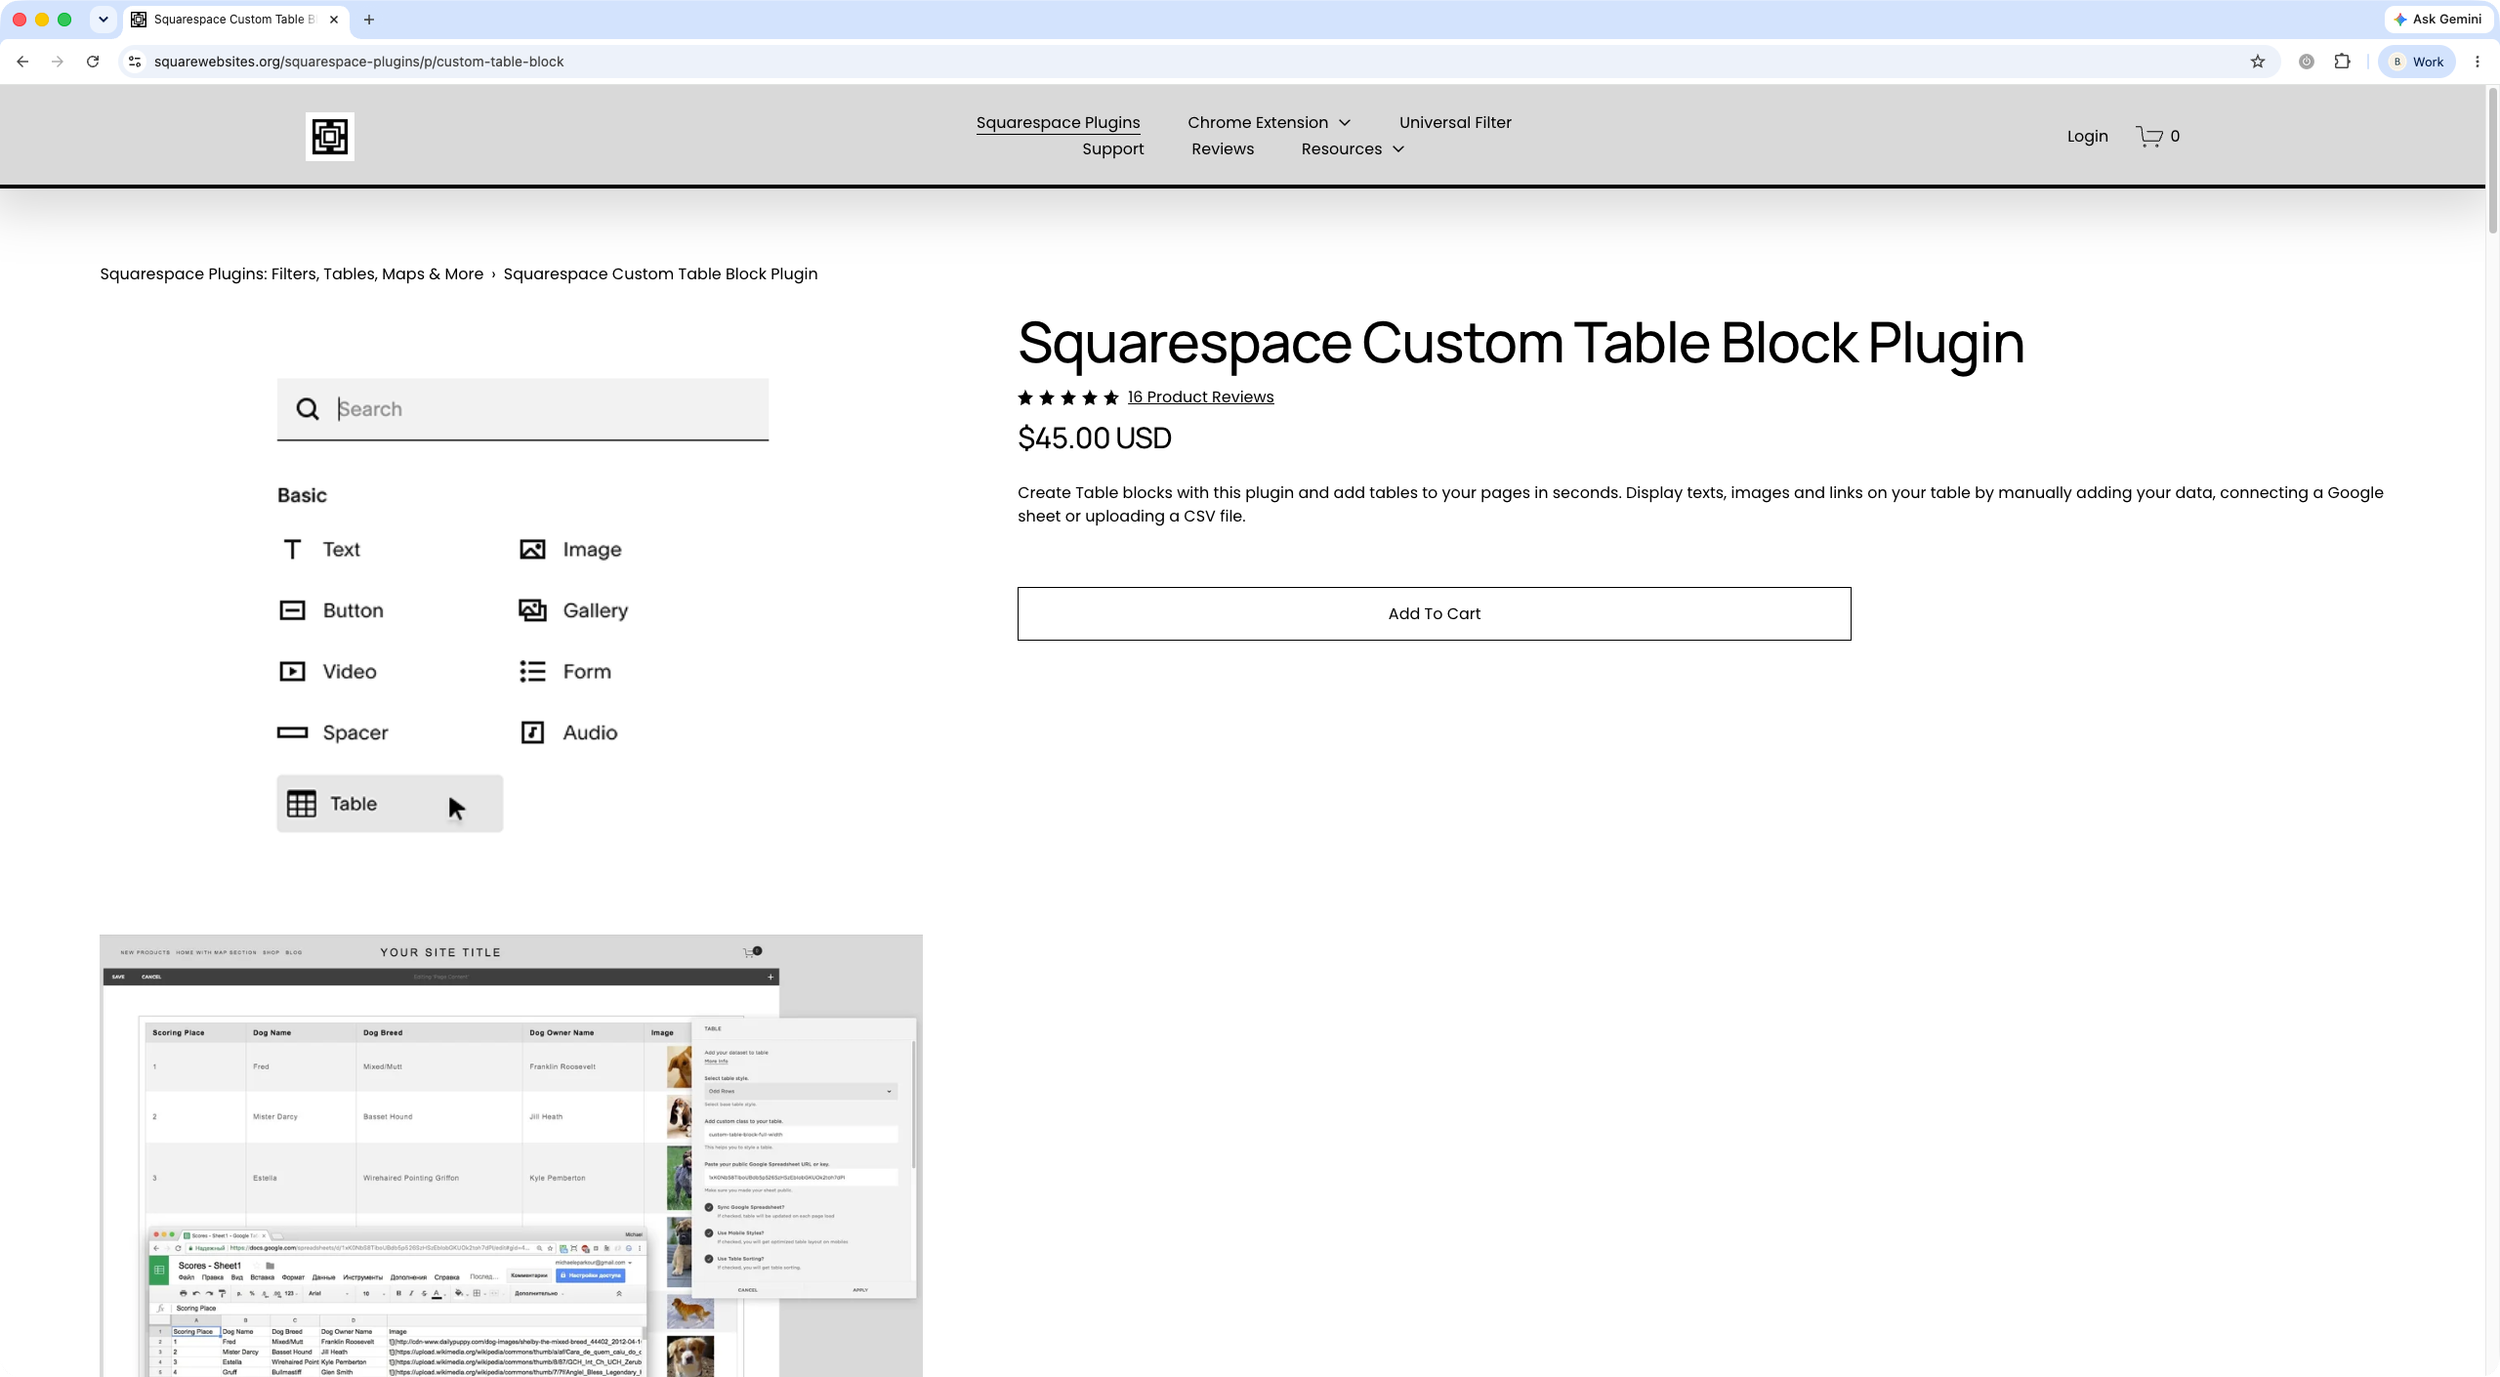The width and height of the screenshot is (2500, 1377).
Task: Click the Squarewebsites logo in the header
Action: click(329, 136)
